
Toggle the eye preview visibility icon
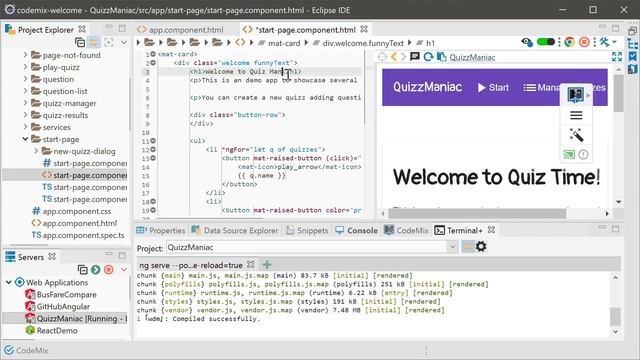(x=527, y=42)
